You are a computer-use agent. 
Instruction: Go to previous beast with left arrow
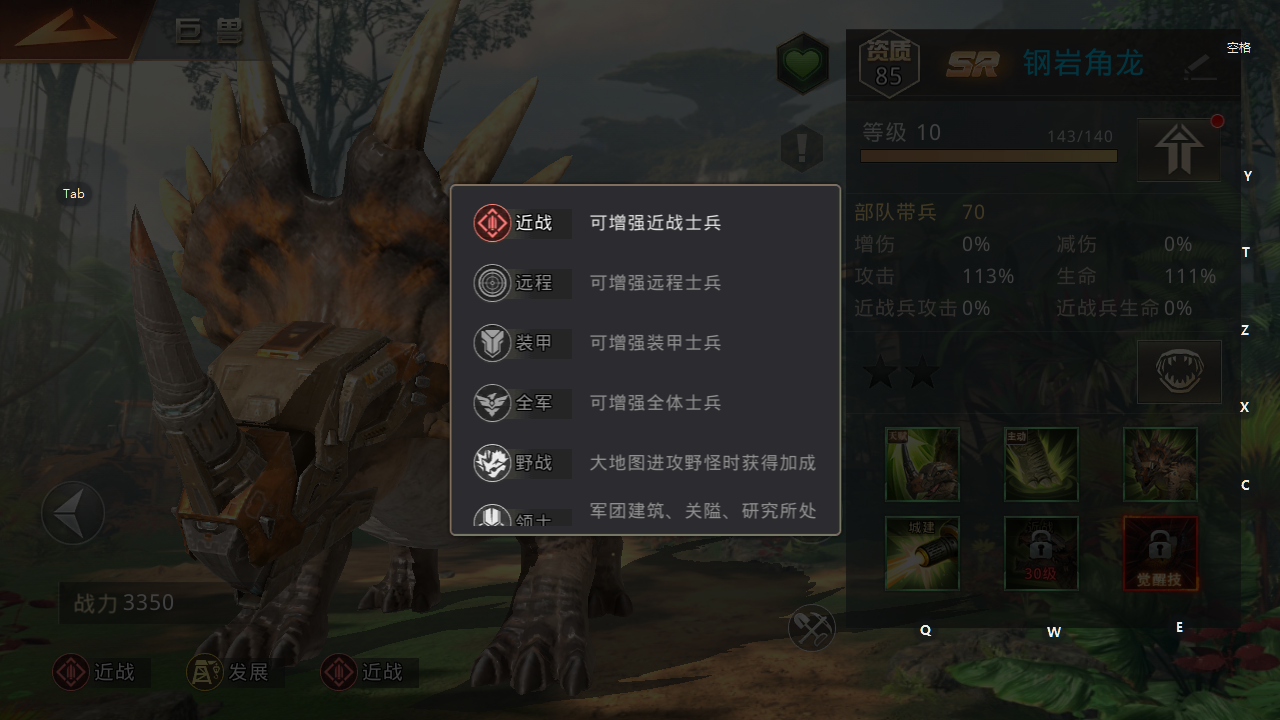coord(73,513)
